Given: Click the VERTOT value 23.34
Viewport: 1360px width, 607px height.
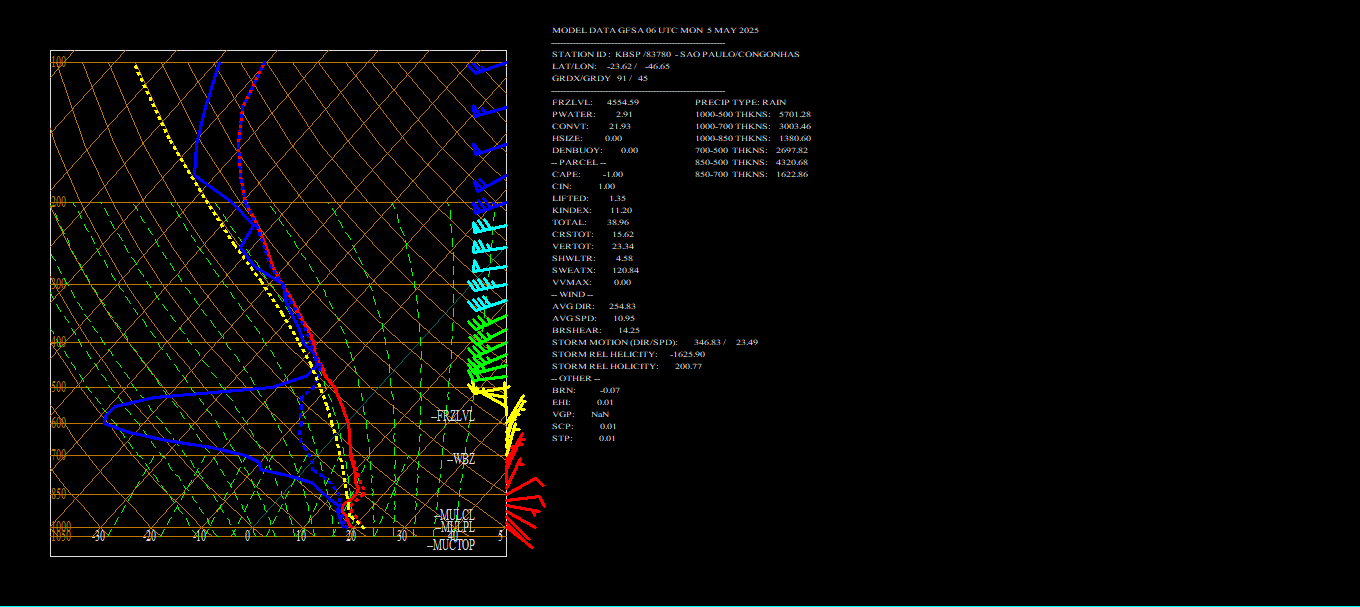Looking at the screenshot, I should (622, 246).
